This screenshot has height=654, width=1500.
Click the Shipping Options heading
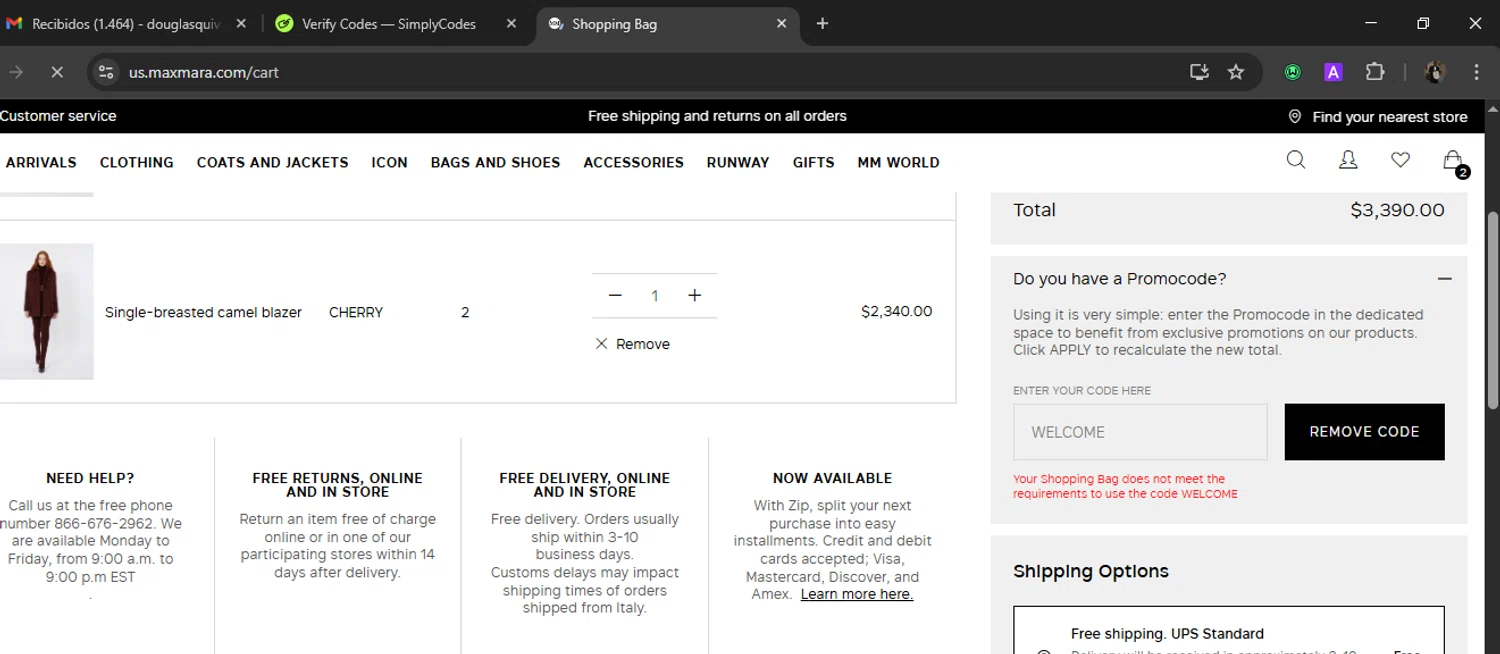(1090, 571)
